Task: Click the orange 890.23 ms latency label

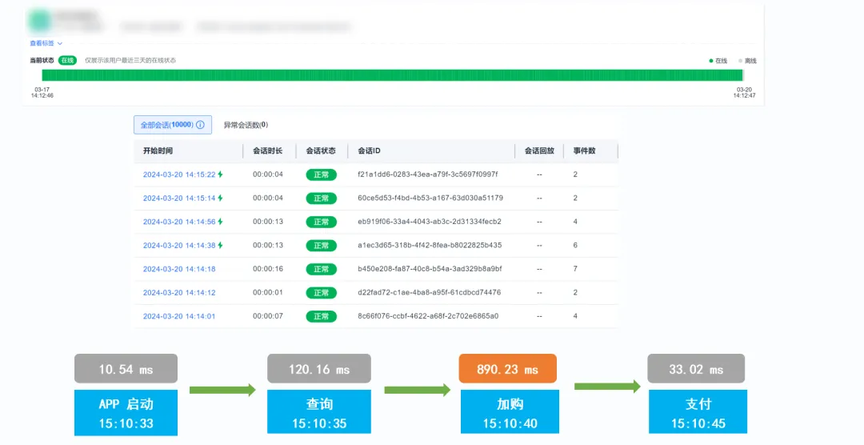Action: pos(507,369)
